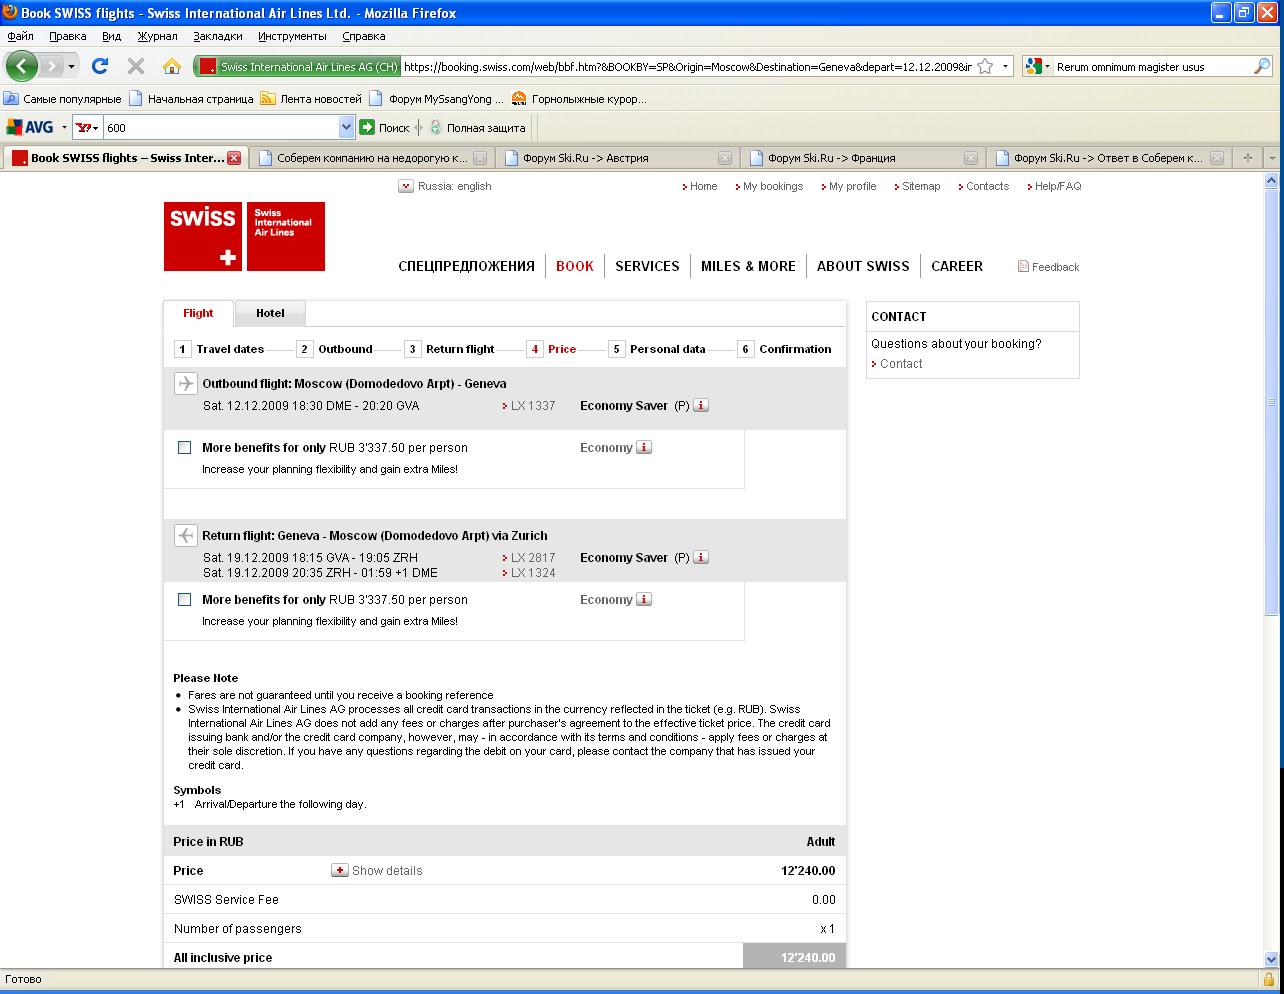Click the Russia flag language icon

click(406, 186)
